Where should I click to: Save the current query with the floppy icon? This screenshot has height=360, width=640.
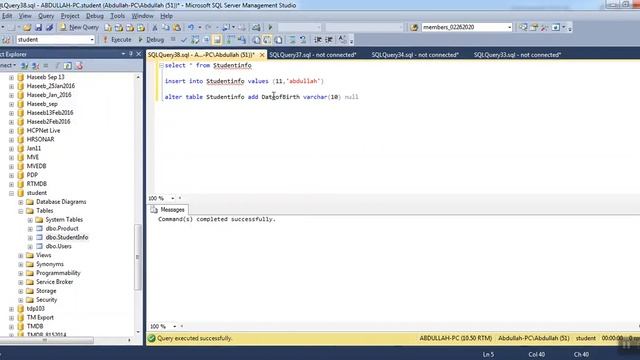(38, 27)
